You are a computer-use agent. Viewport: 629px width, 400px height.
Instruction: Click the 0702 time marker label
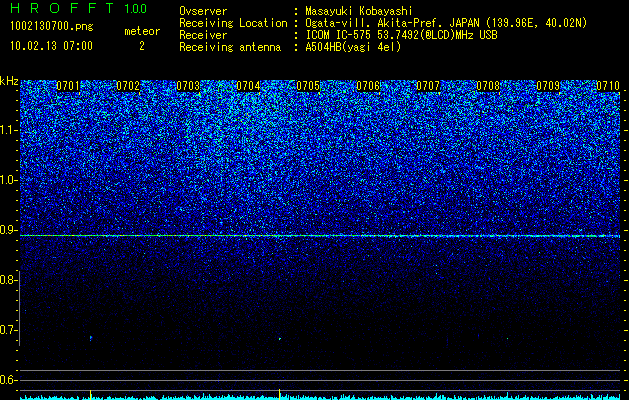(128, 86)
